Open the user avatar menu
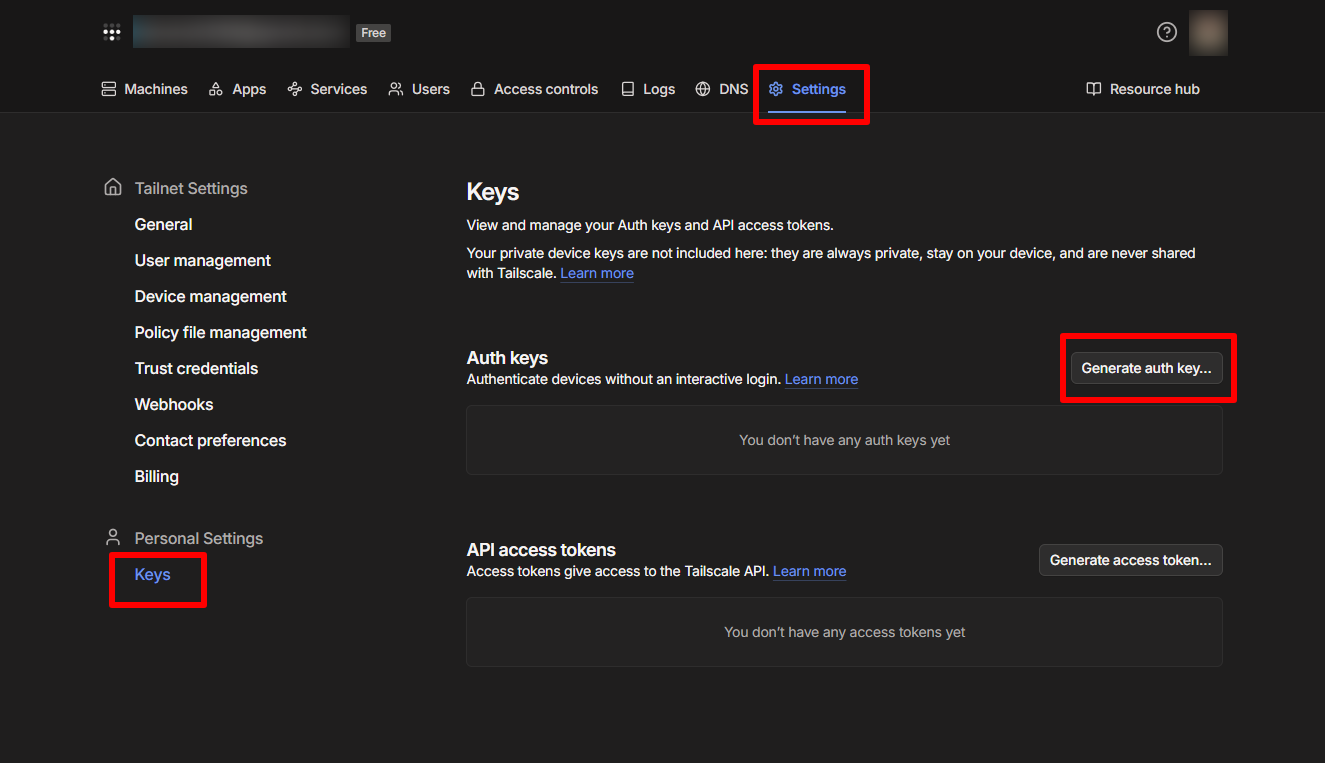This screenshot has height=763, width=1325. click(1207, 33)
